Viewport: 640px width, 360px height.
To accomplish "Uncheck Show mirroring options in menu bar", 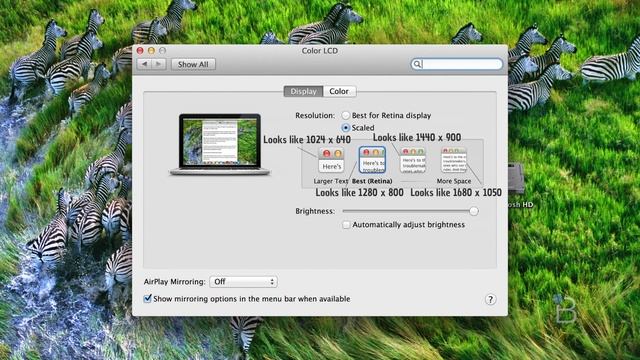I will (x=147, y=299).
